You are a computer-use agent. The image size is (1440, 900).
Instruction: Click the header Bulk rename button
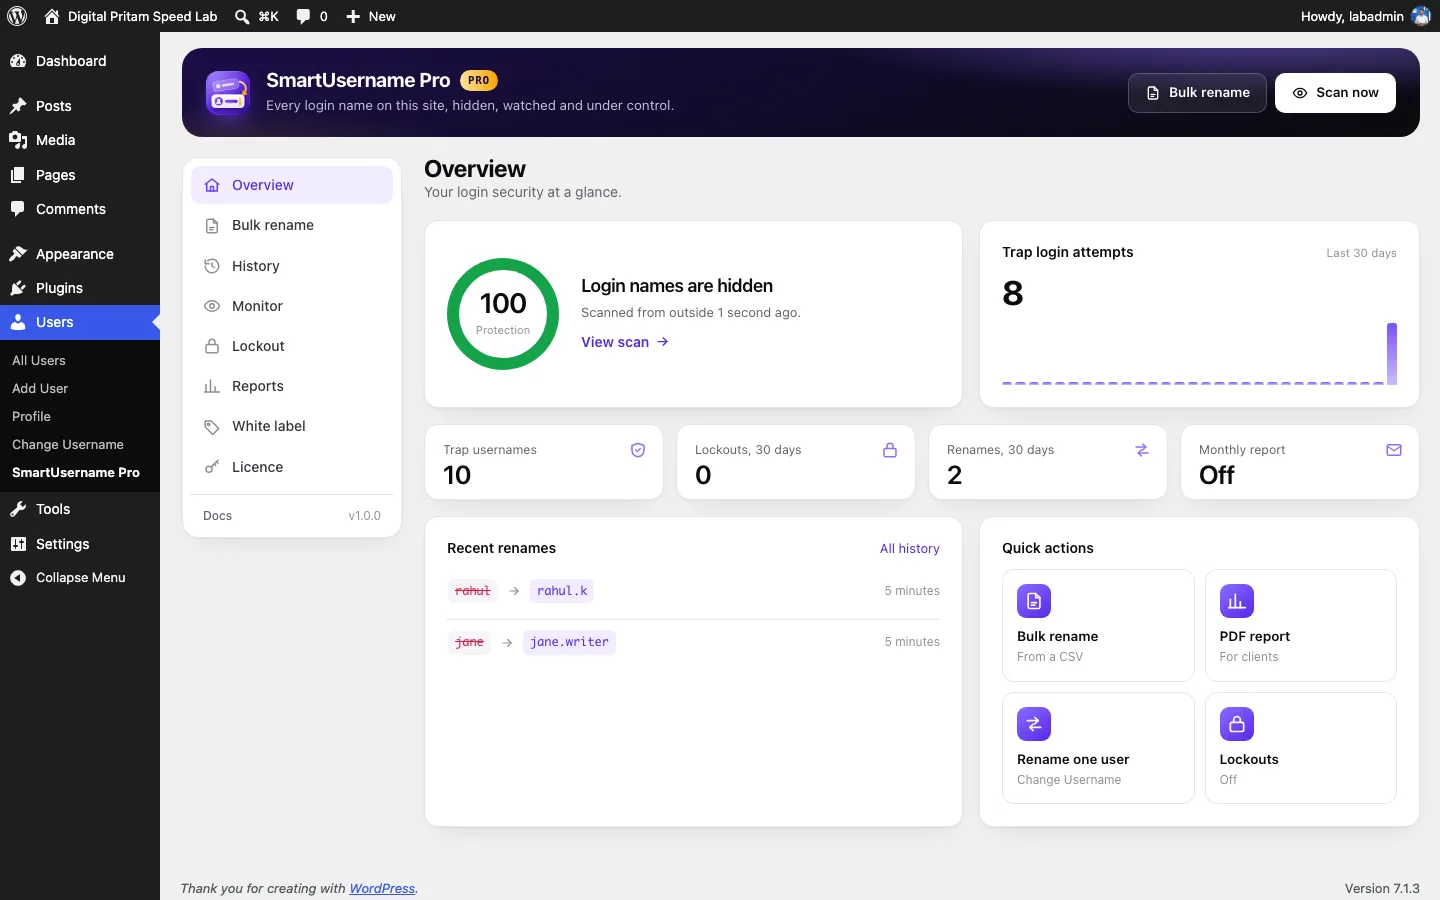point(1197,93)
